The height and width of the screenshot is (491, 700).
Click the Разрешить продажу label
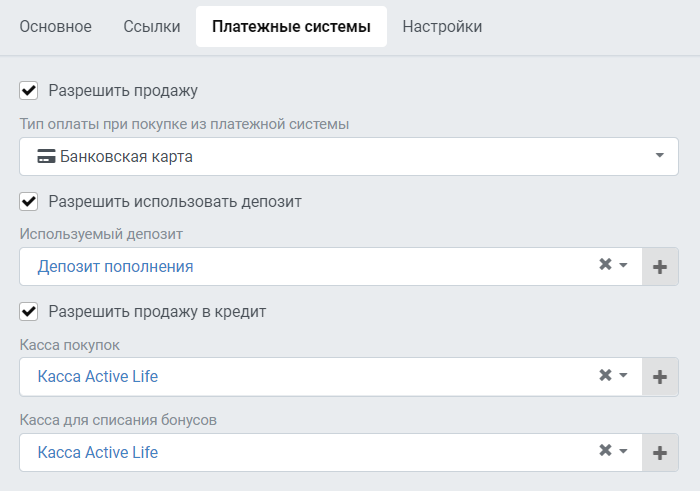click(123, 91)
